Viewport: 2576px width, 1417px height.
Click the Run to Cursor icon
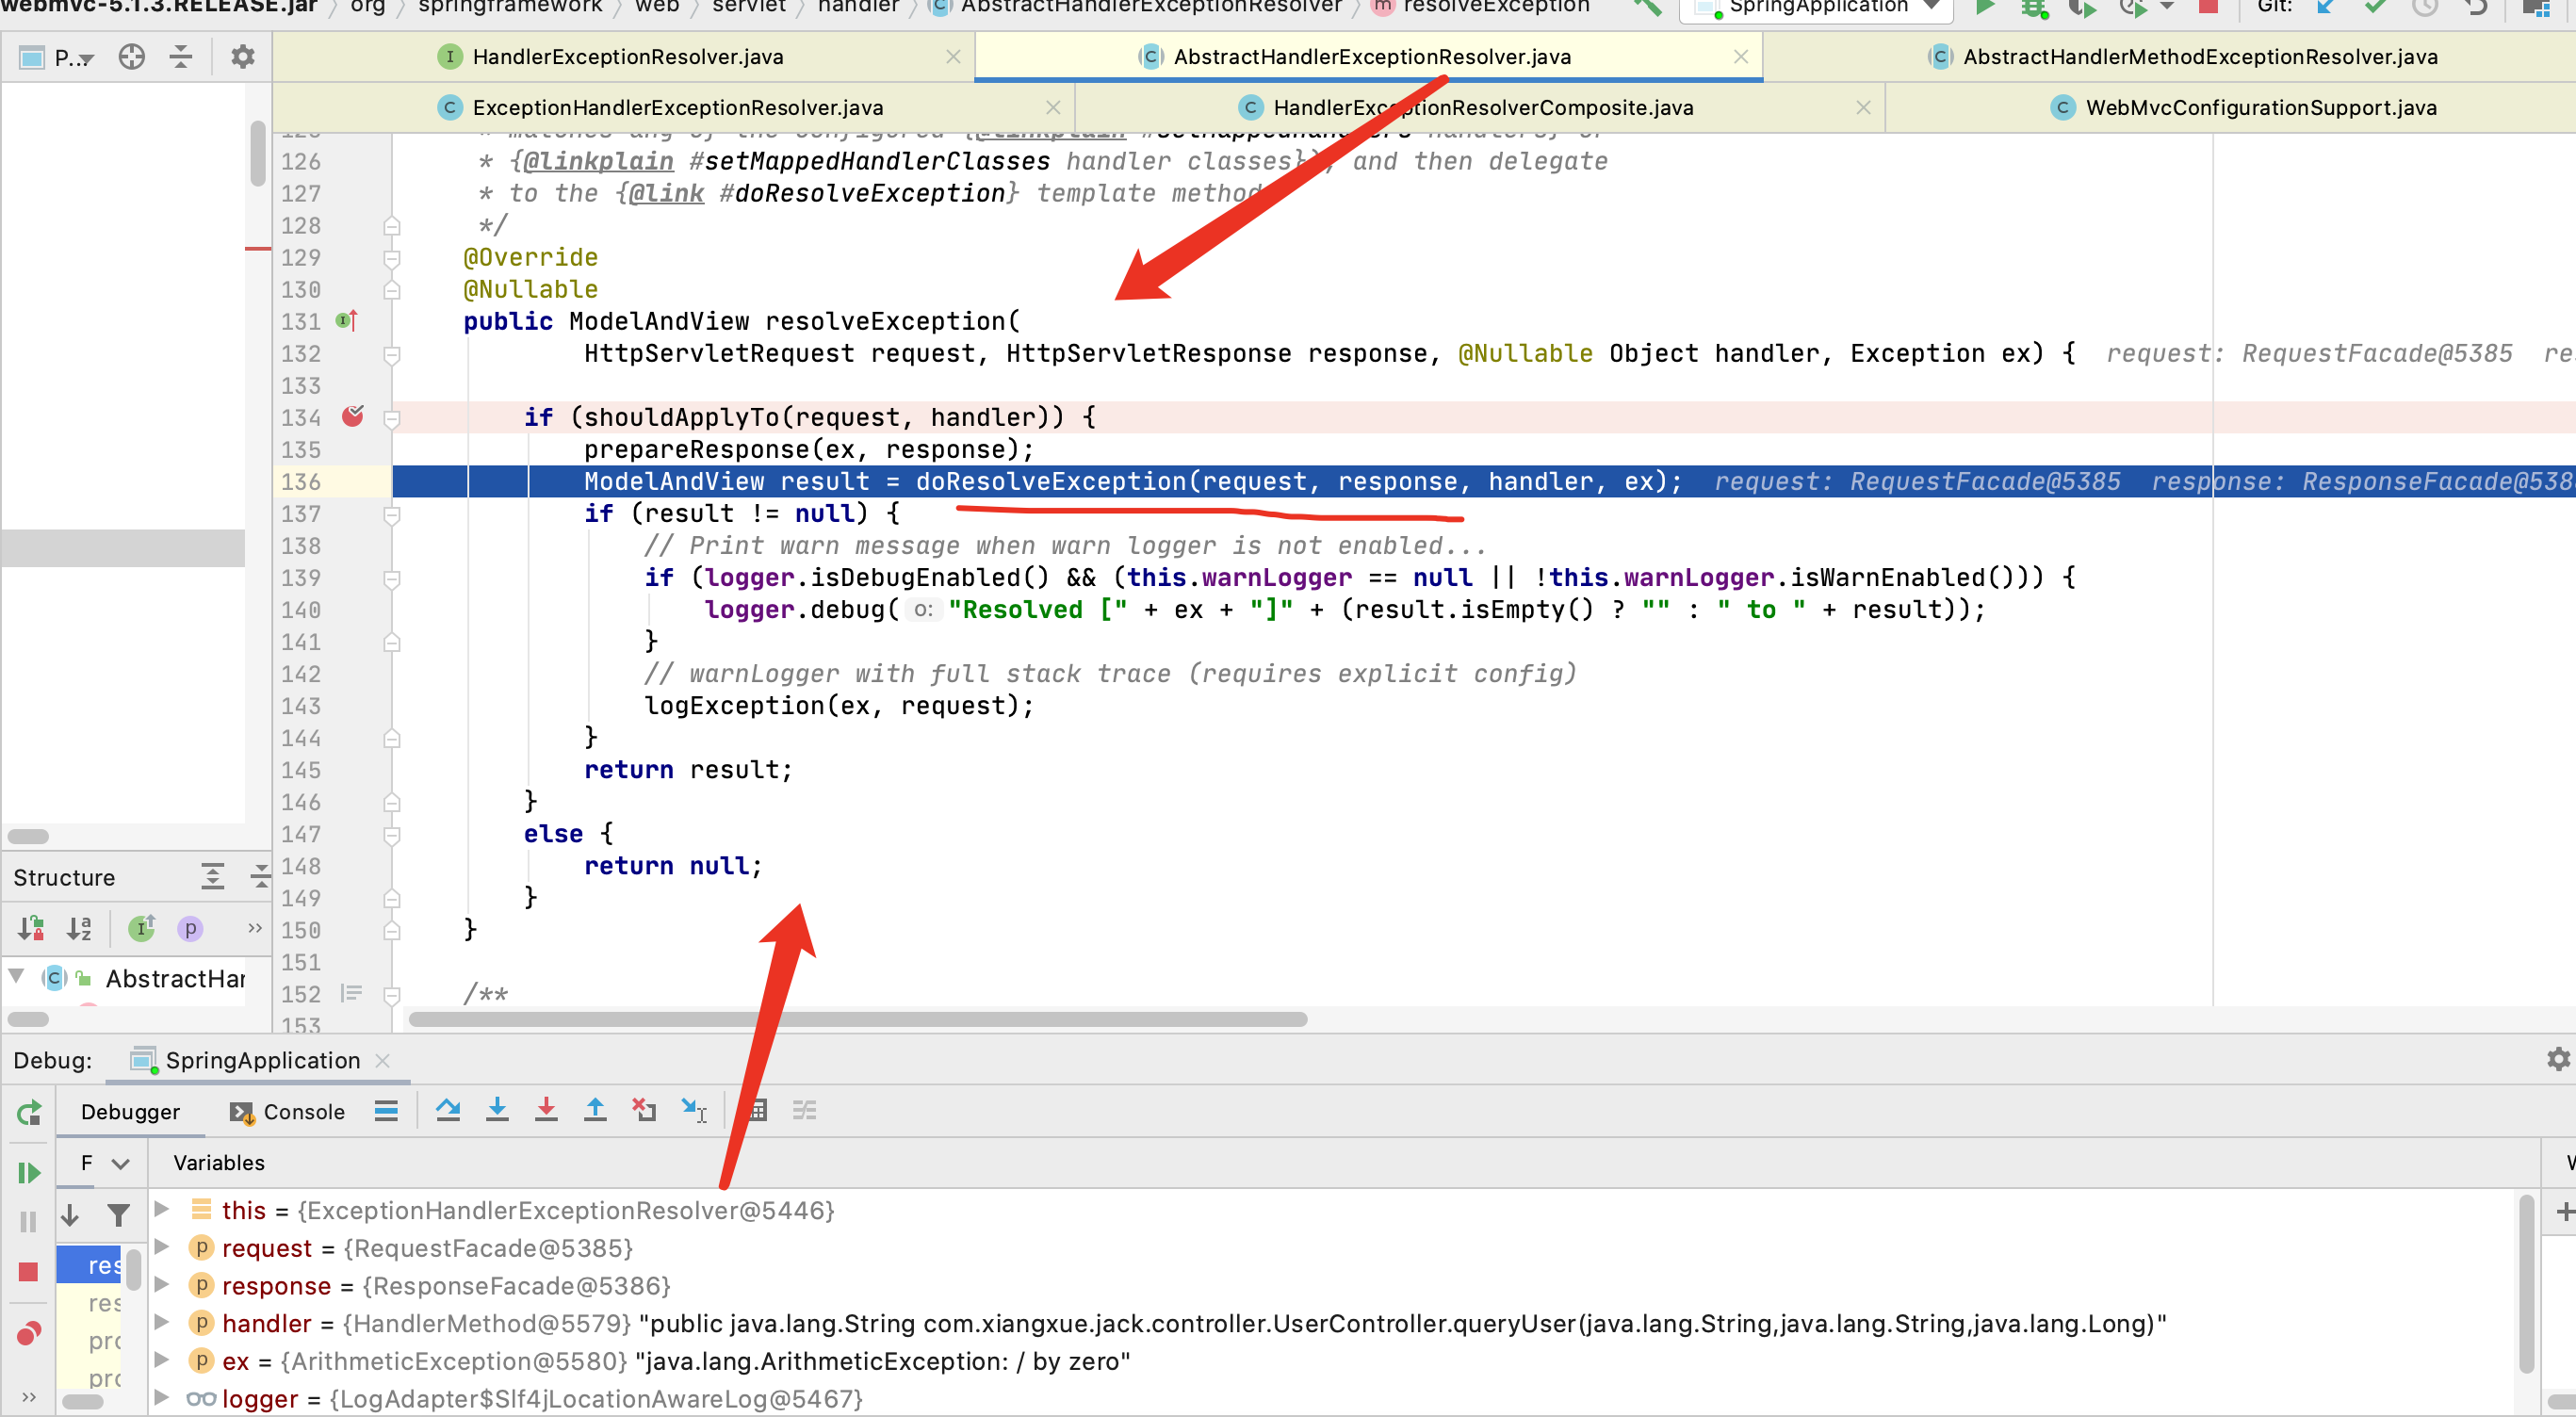click(694, 1110)
